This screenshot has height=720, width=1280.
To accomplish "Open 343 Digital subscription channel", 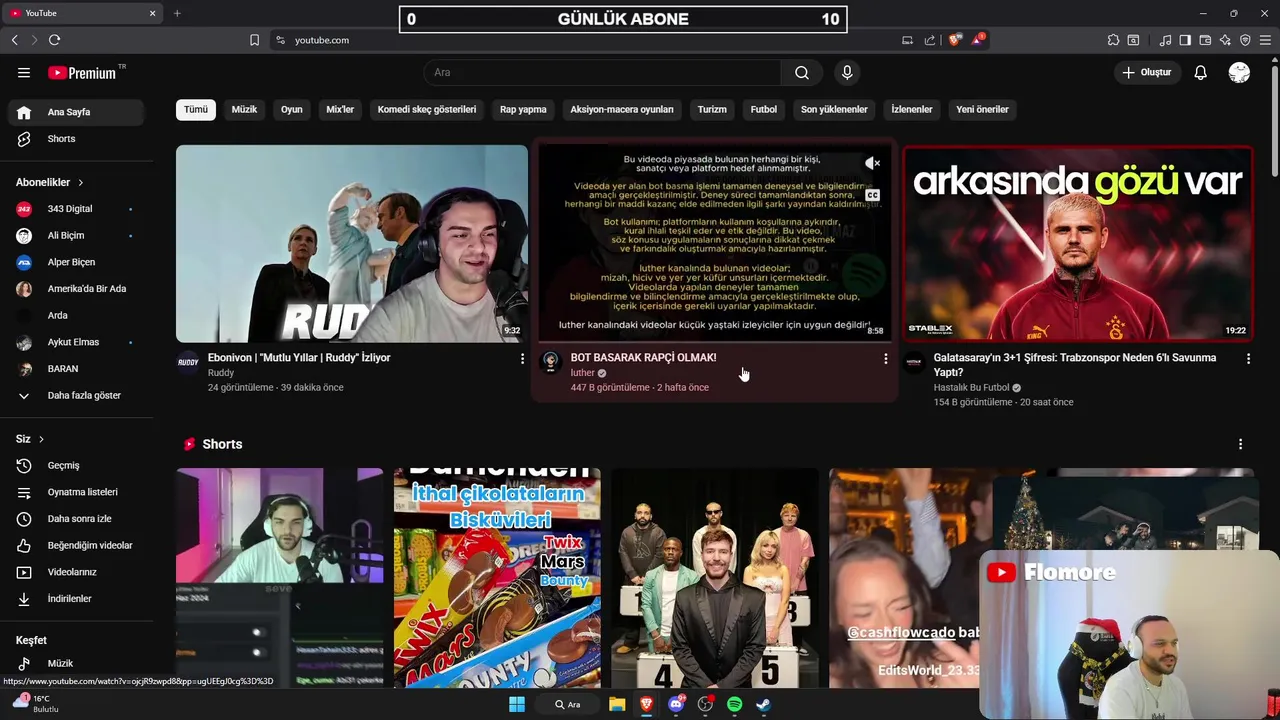I will tap(75, 209).
